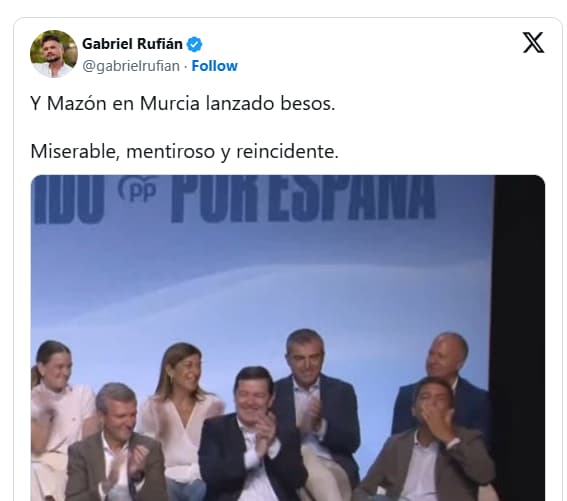Open the @gabrielrufian handle link
The height and width of the screenshot is (501, 567).
[131, 66]
